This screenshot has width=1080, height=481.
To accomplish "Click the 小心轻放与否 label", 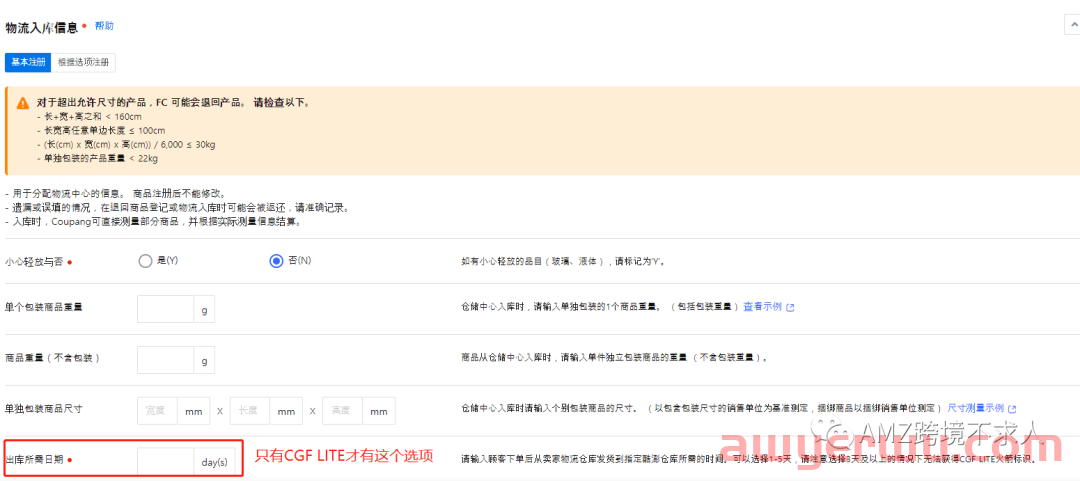I will (35, 262).
